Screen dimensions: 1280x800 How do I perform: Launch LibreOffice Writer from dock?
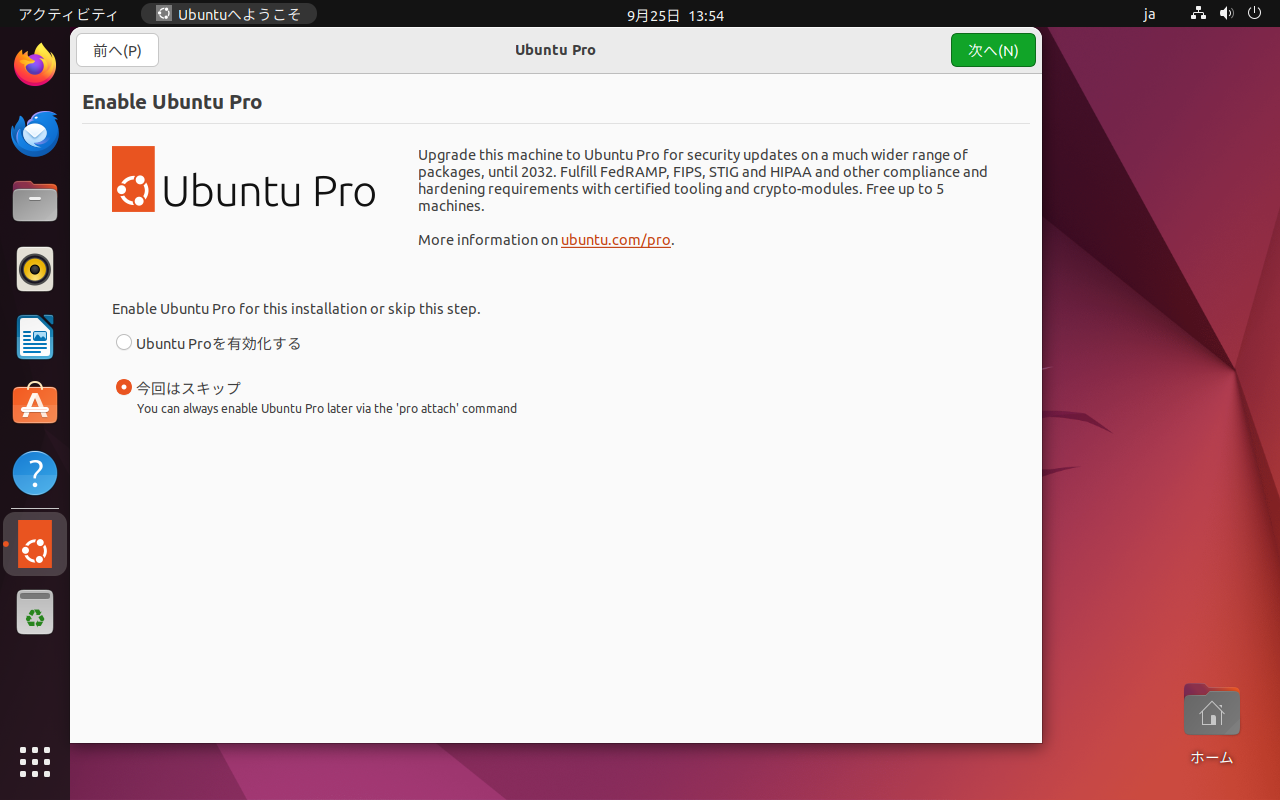(35, 337)
